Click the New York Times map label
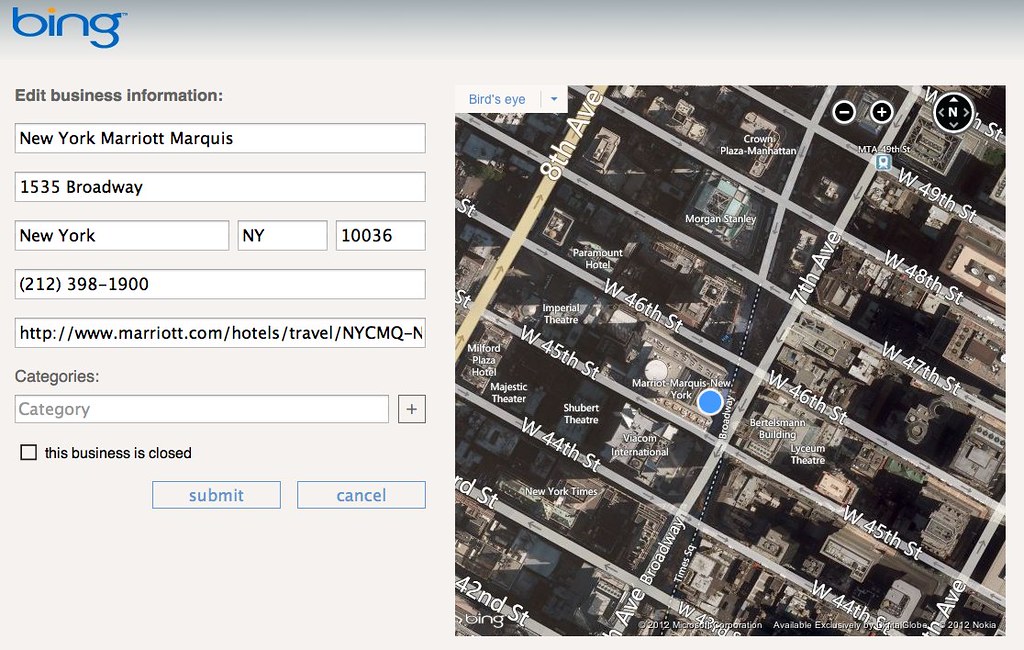This screenshot has height=650, width=1024. click(x=562, y=491)
